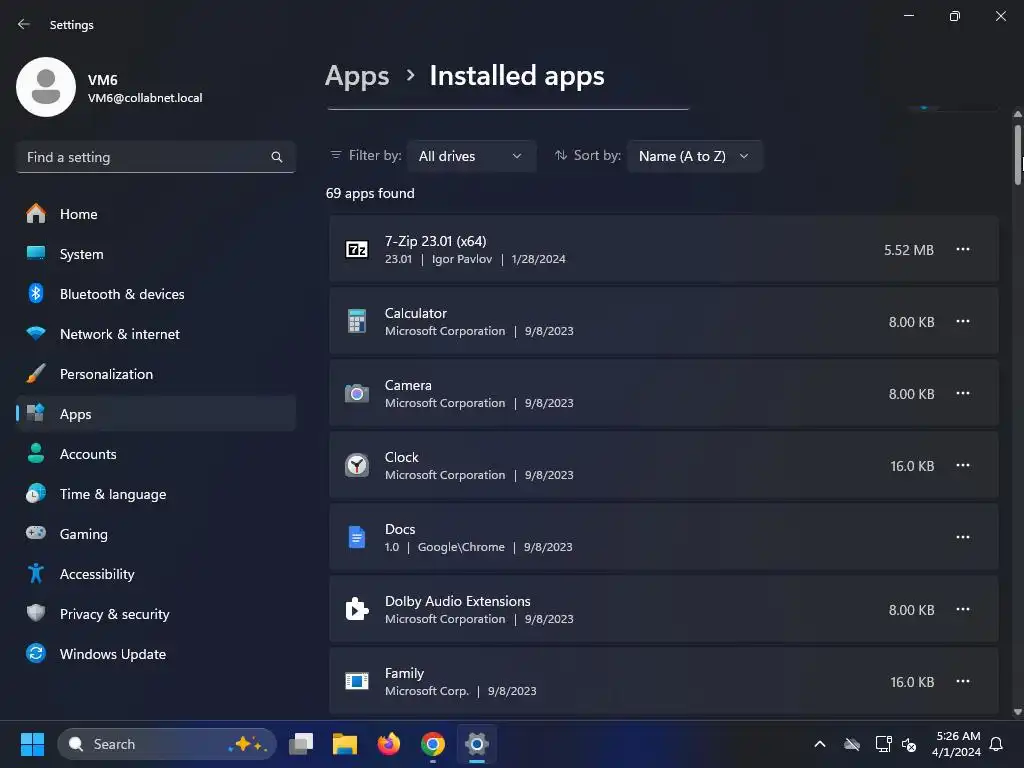Open Privacy & security settings
Viewport: 1024px width, 768px height.
pyautogui.click(x=155, y=614)
